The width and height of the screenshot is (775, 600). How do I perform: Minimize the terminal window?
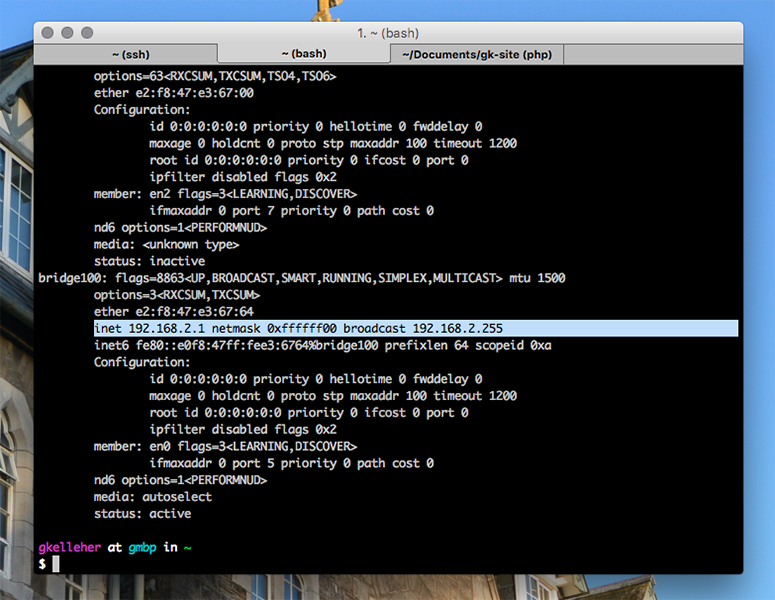[x=67, y=33]
